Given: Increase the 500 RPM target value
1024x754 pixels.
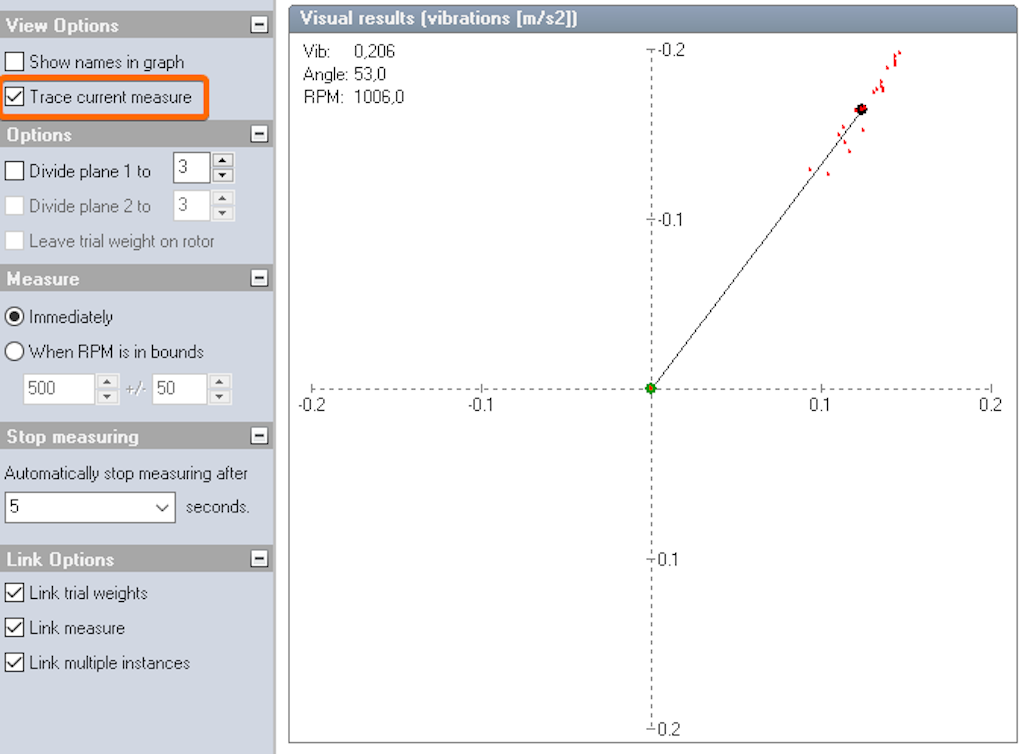Looking at the screenshot, I should click(108, 381).
